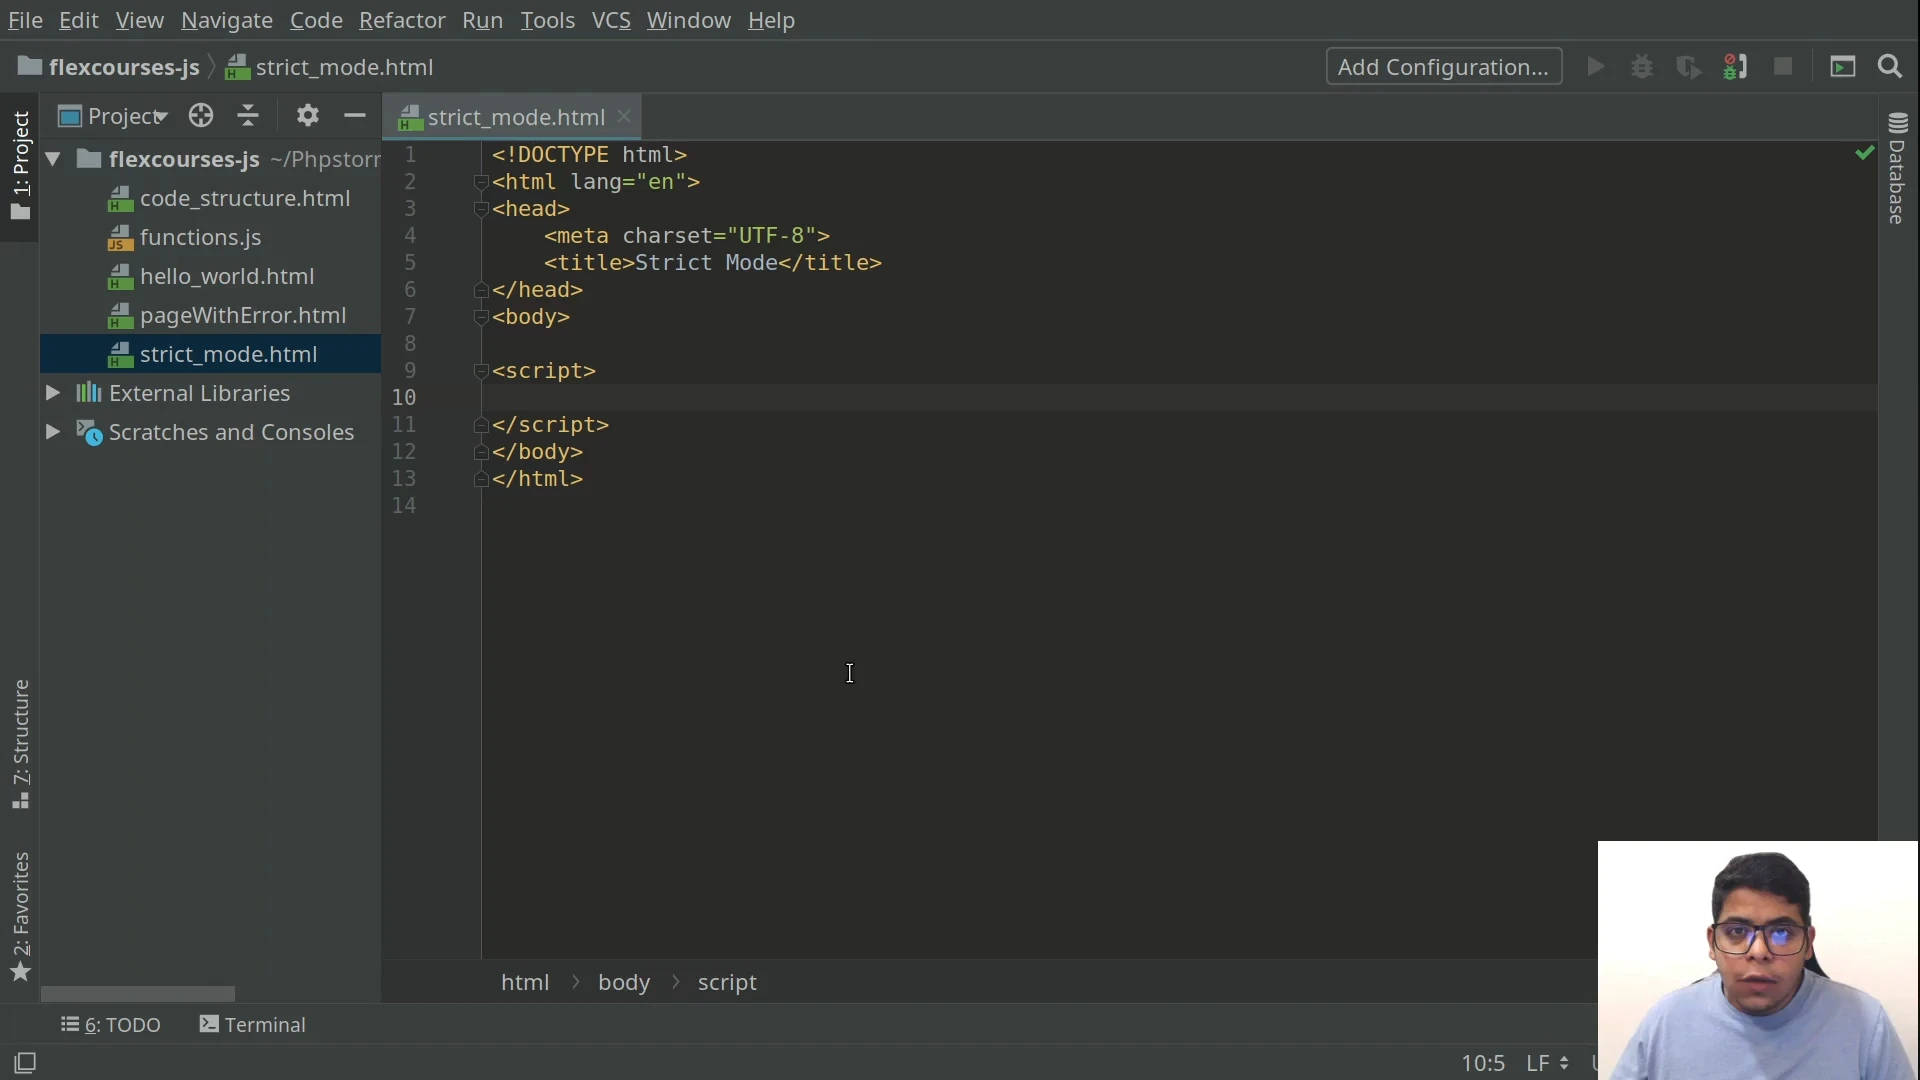Image resolution: width=1920 pixels, height=1080 pixels.
Task: Open the Help menu
Action: [x=771, y=20]
